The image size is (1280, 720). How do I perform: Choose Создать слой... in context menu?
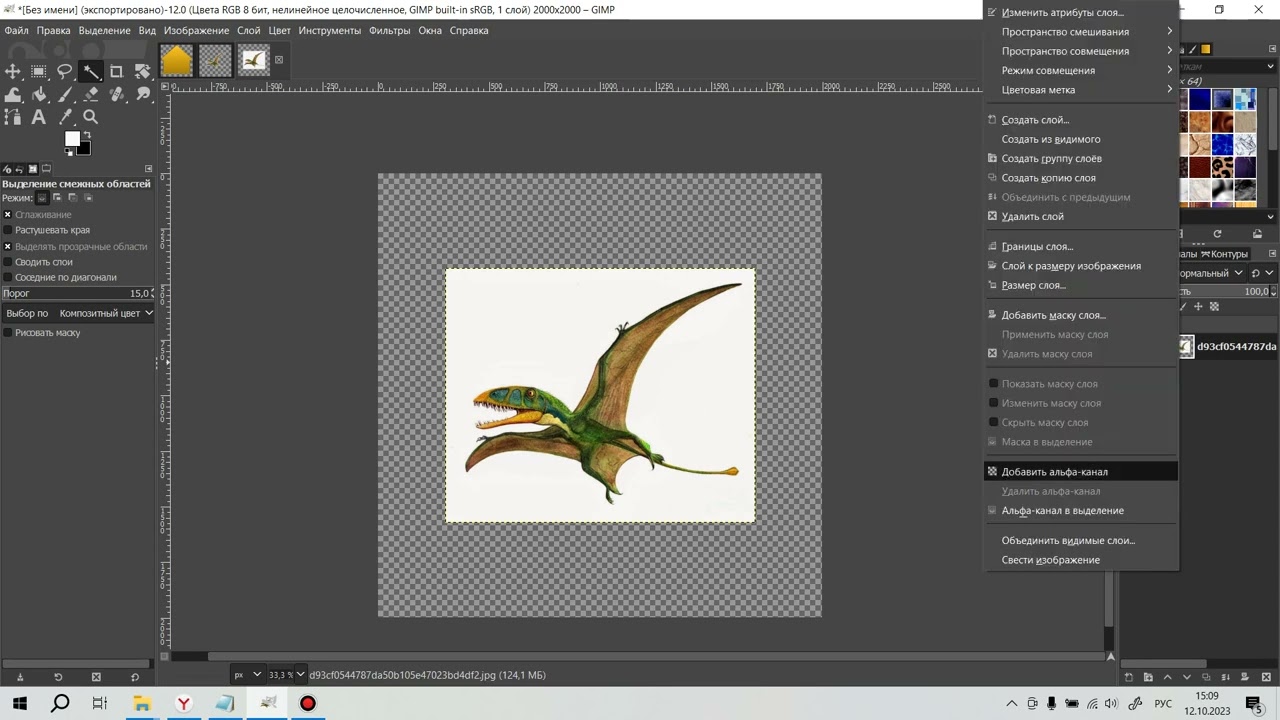point(1081,120)
